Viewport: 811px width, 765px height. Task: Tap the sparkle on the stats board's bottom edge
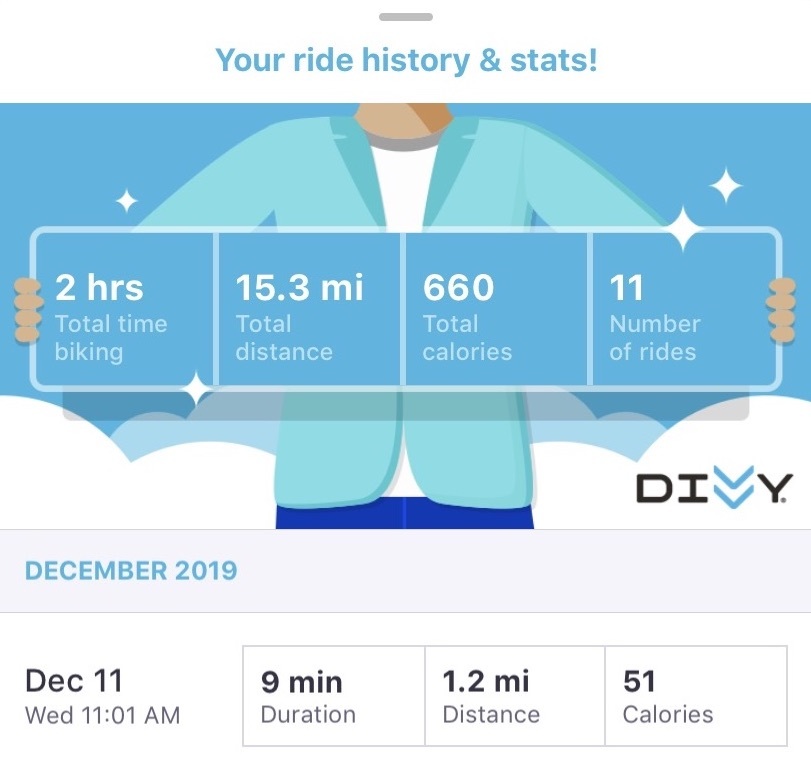pos(197,387)
